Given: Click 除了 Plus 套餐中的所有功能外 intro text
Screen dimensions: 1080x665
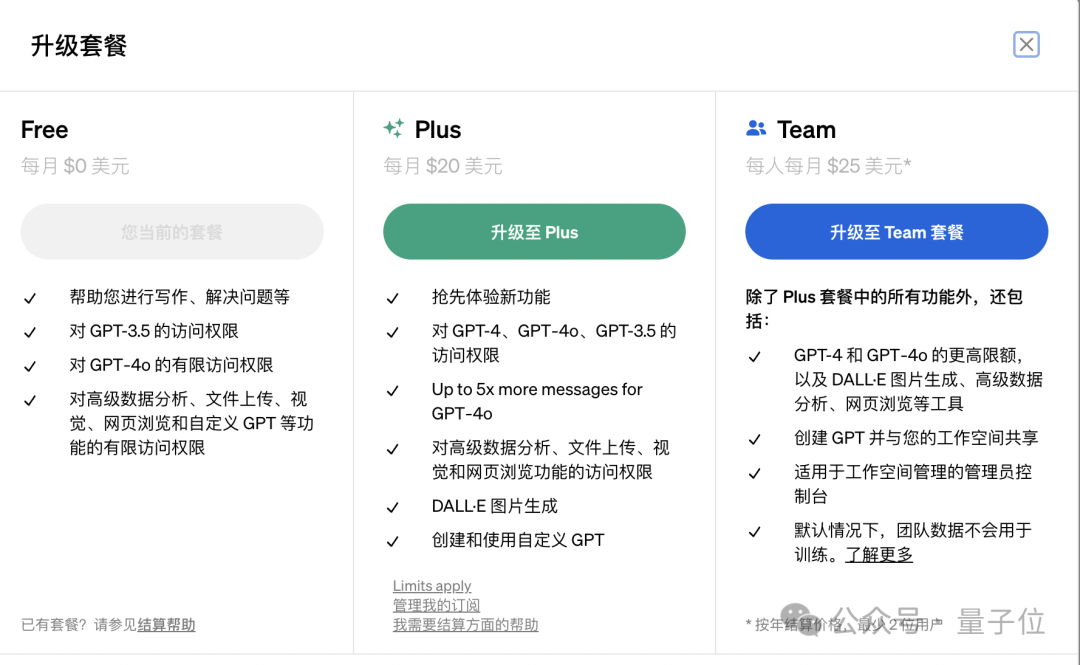Looking at the screenshot, I should point(884,309).
